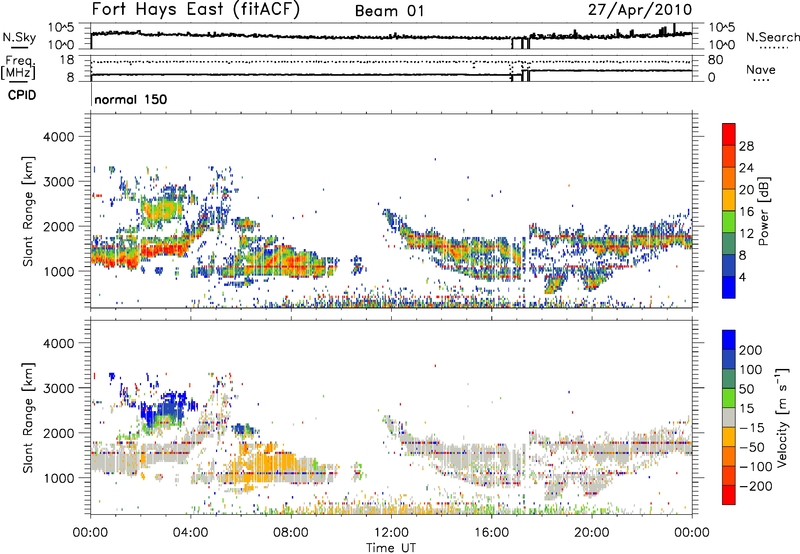
Task: Click the '3000' tick of the power panel
Action: point(59,182)
